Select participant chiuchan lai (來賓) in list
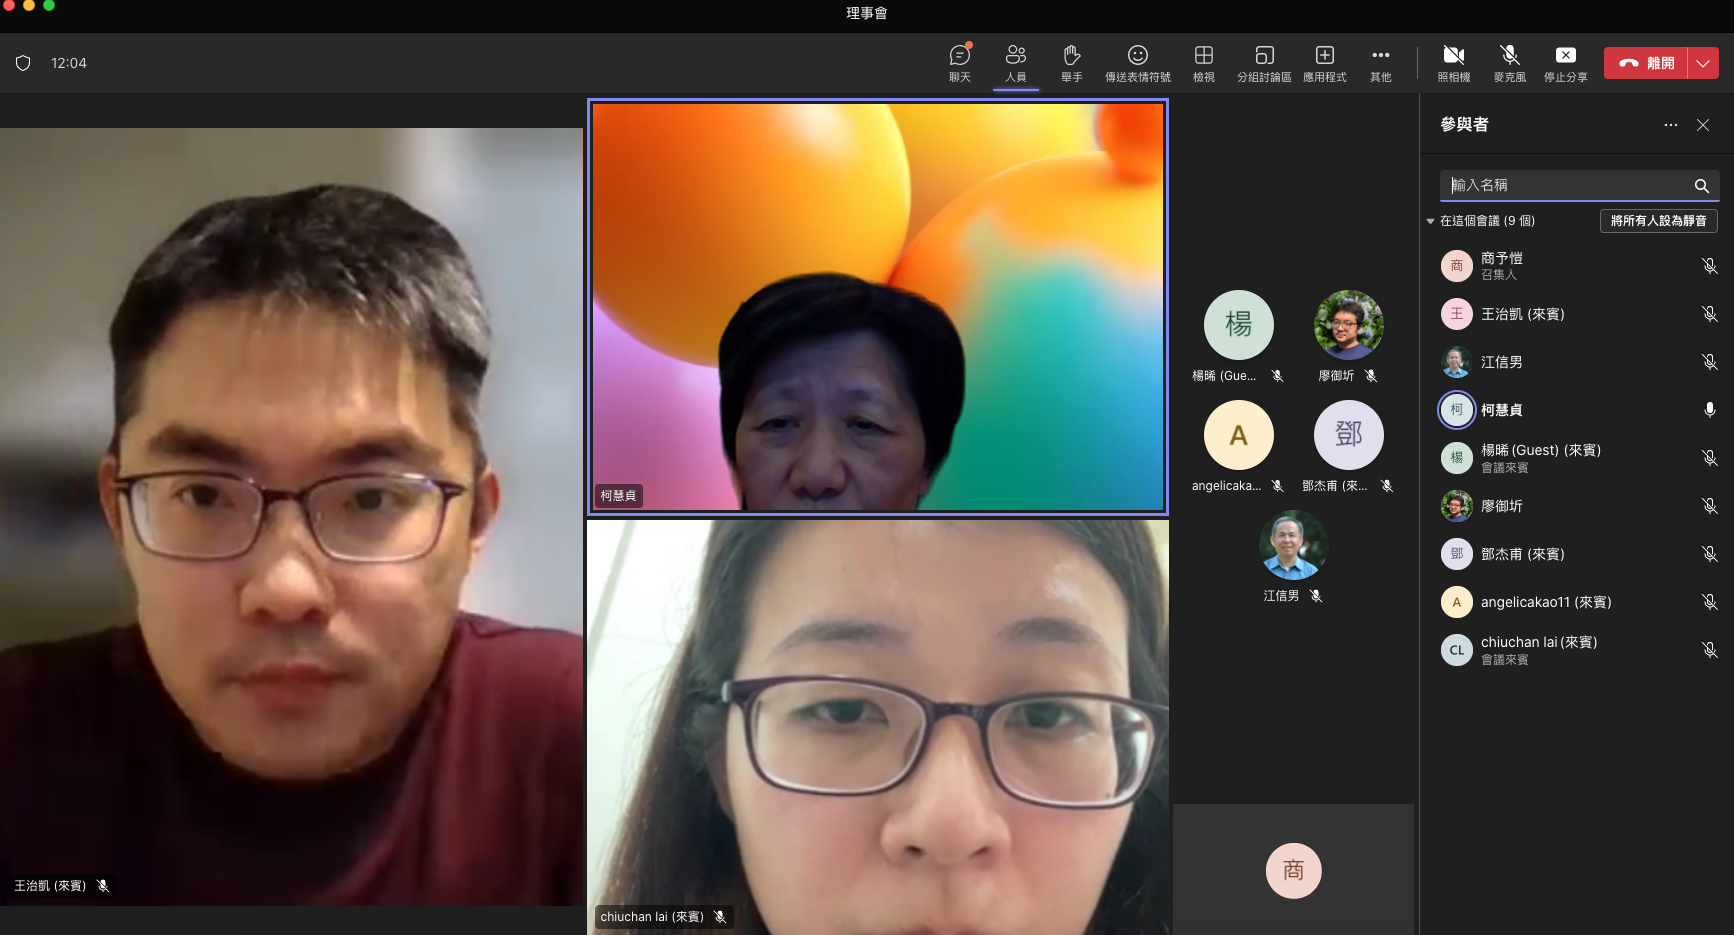 1578,650
